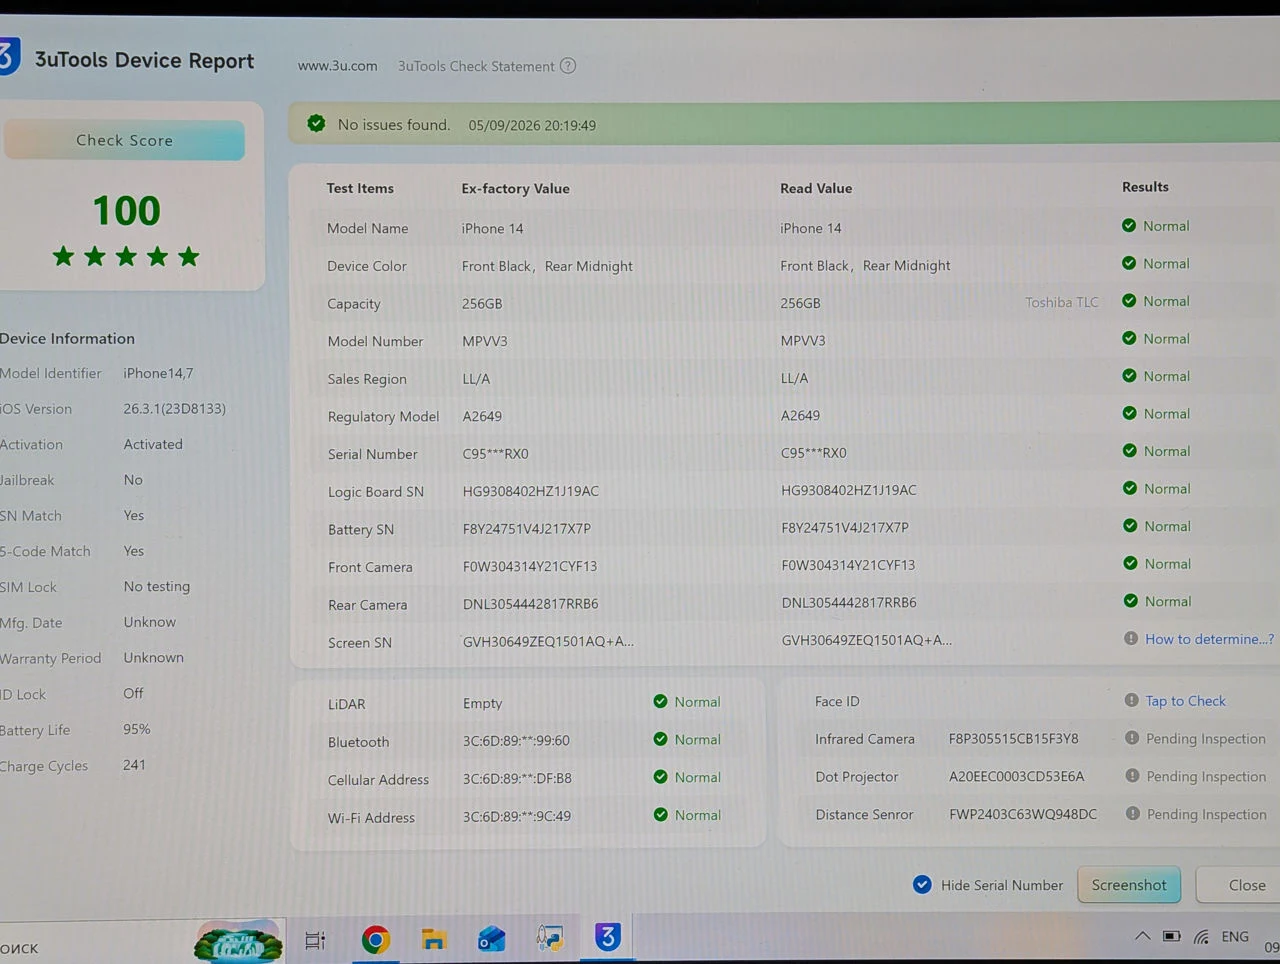Click the Toshiba TLC label in Capacity row
This screenshot has height=964, width=1280.
click(x=1062, y=302)
